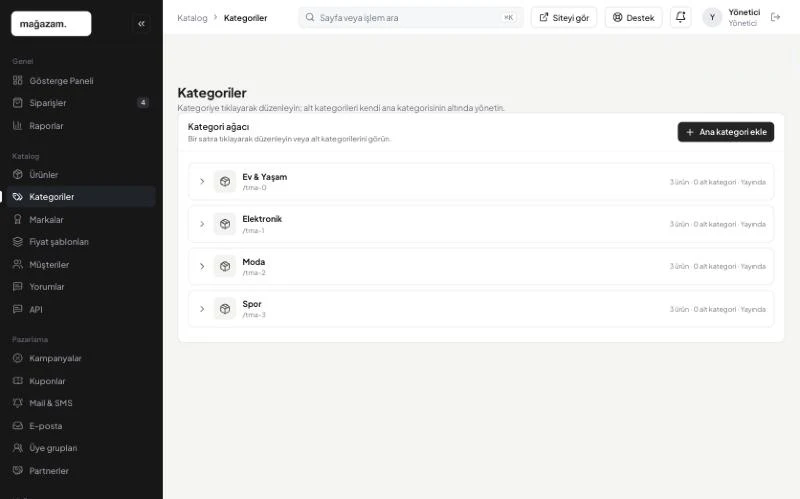
Task: Click the Siparişler bag icon
Action: point(18,103)
